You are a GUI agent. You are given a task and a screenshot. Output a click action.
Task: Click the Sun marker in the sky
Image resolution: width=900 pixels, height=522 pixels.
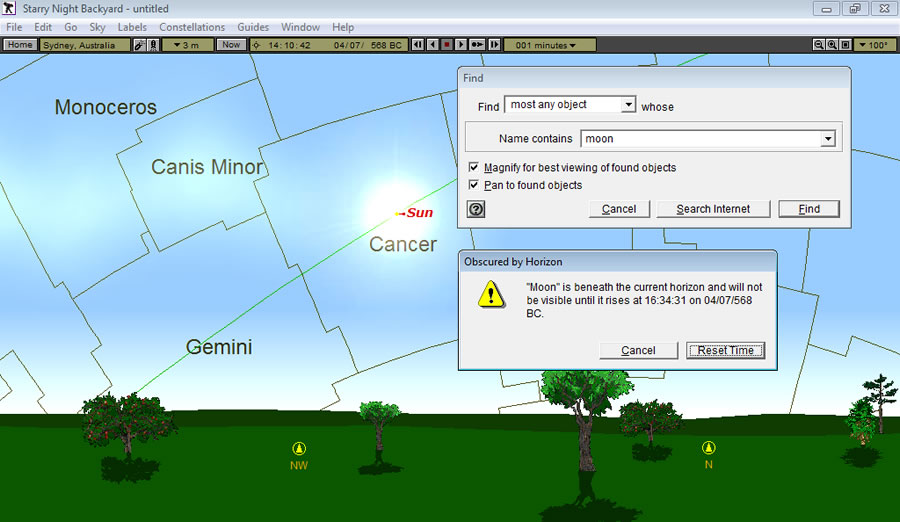point(397,214)
